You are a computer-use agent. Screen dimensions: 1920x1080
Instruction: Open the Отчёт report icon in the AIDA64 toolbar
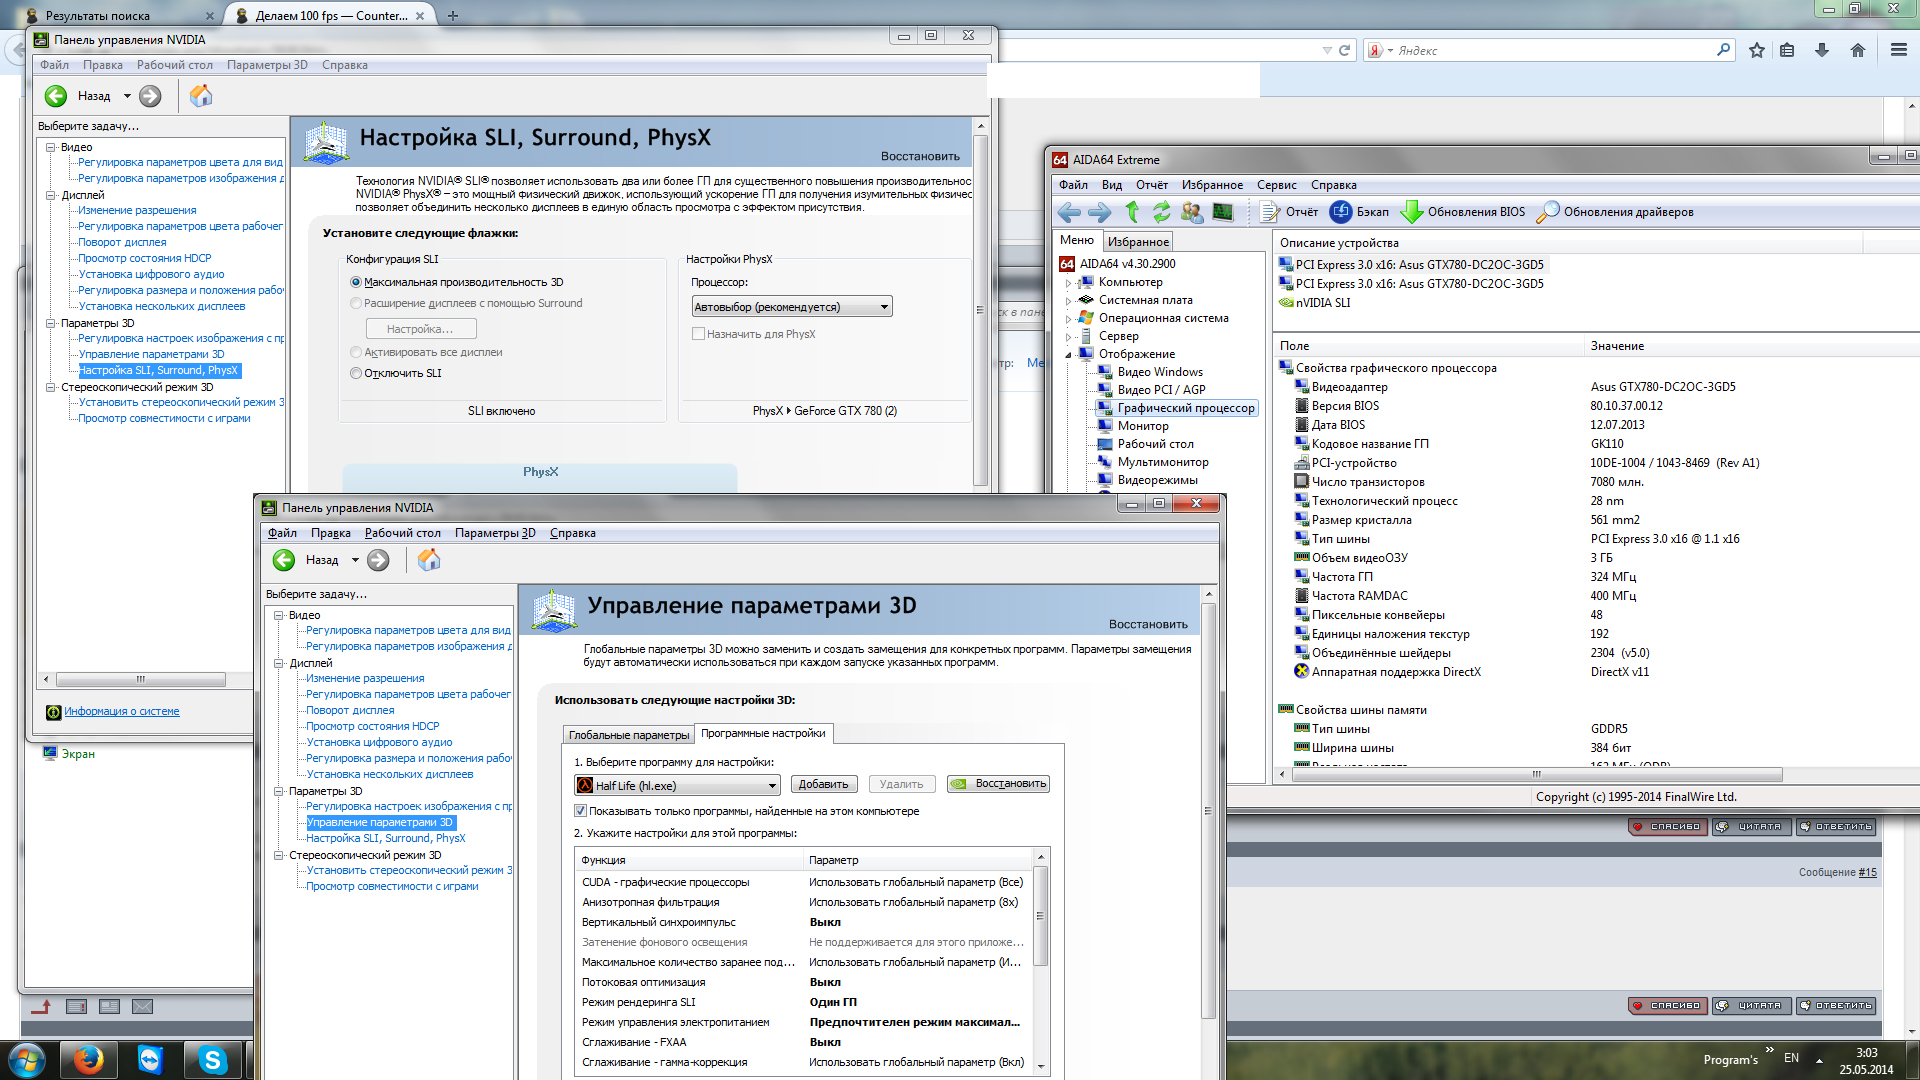tap(1289, 212)
